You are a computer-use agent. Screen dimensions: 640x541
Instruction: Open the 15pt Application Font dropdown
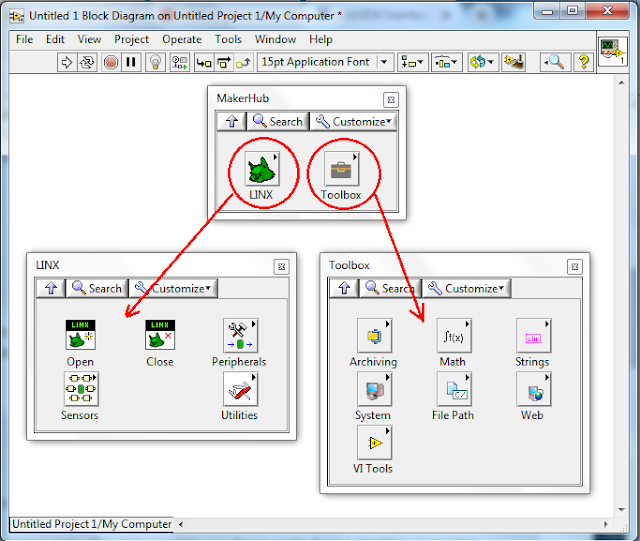(325, 62)
